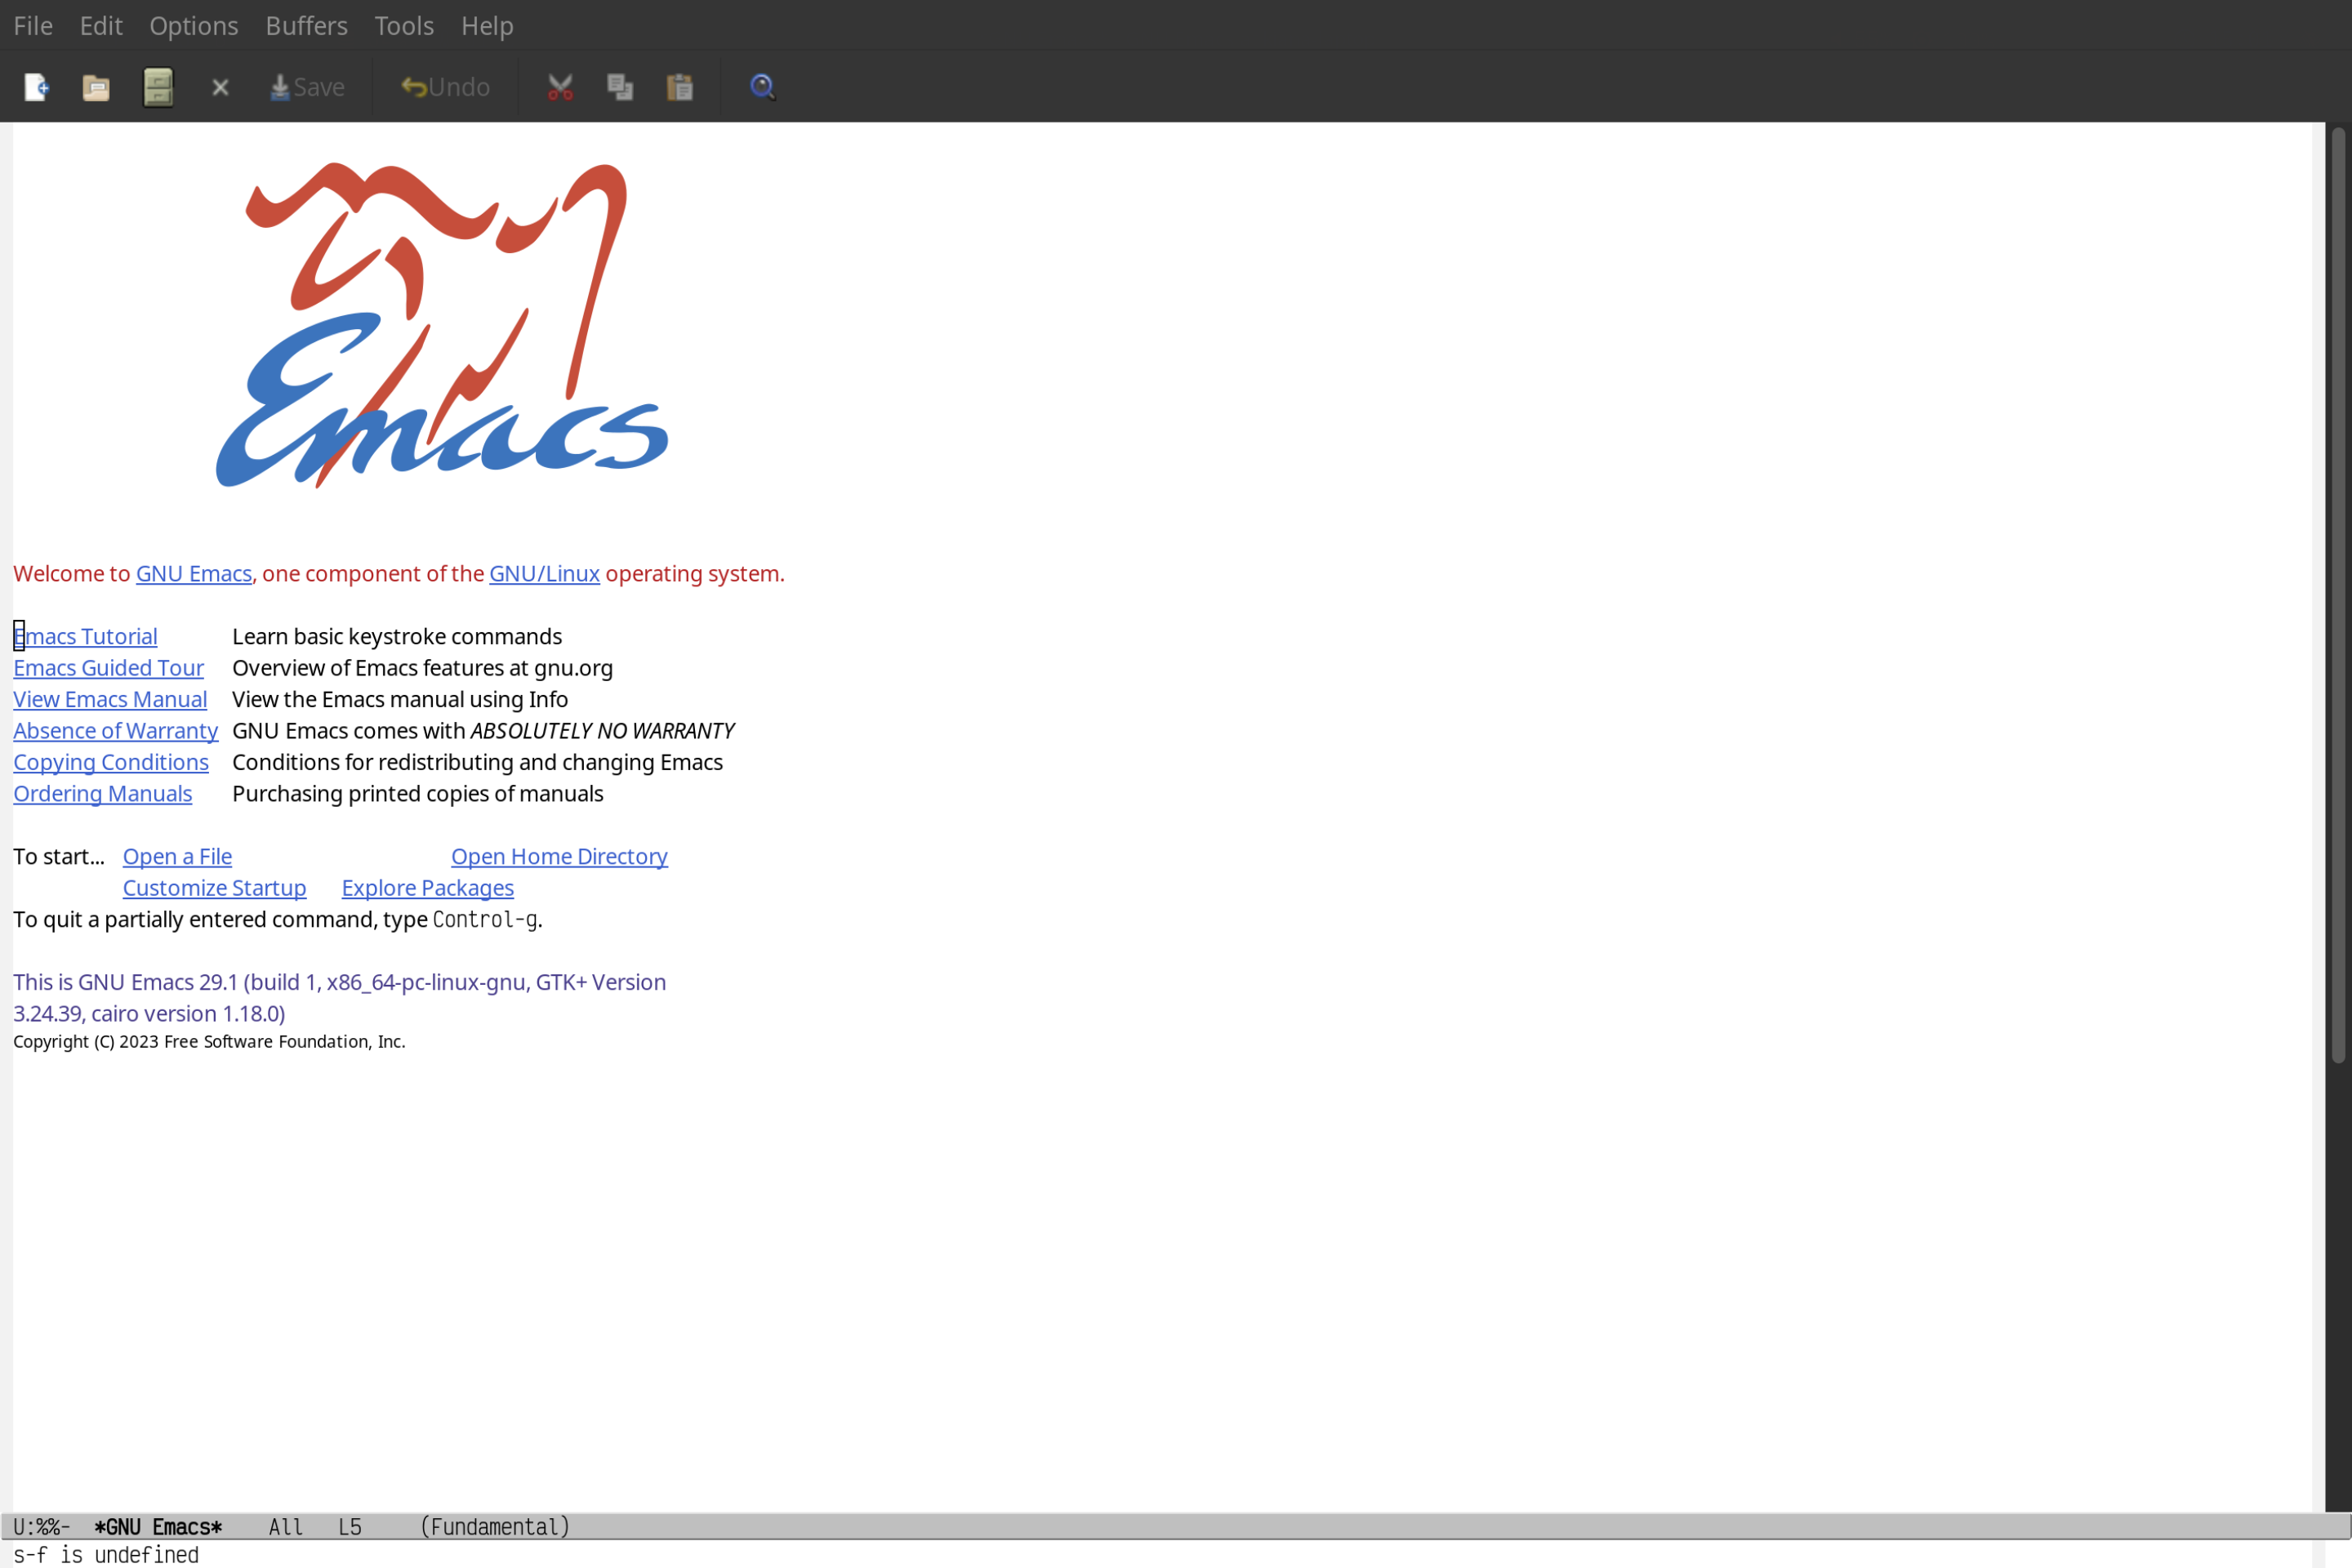The width and height of the screenshot is (2352, 1568).
Task: Click the New File icon
Action: click(x=35, y=86)
